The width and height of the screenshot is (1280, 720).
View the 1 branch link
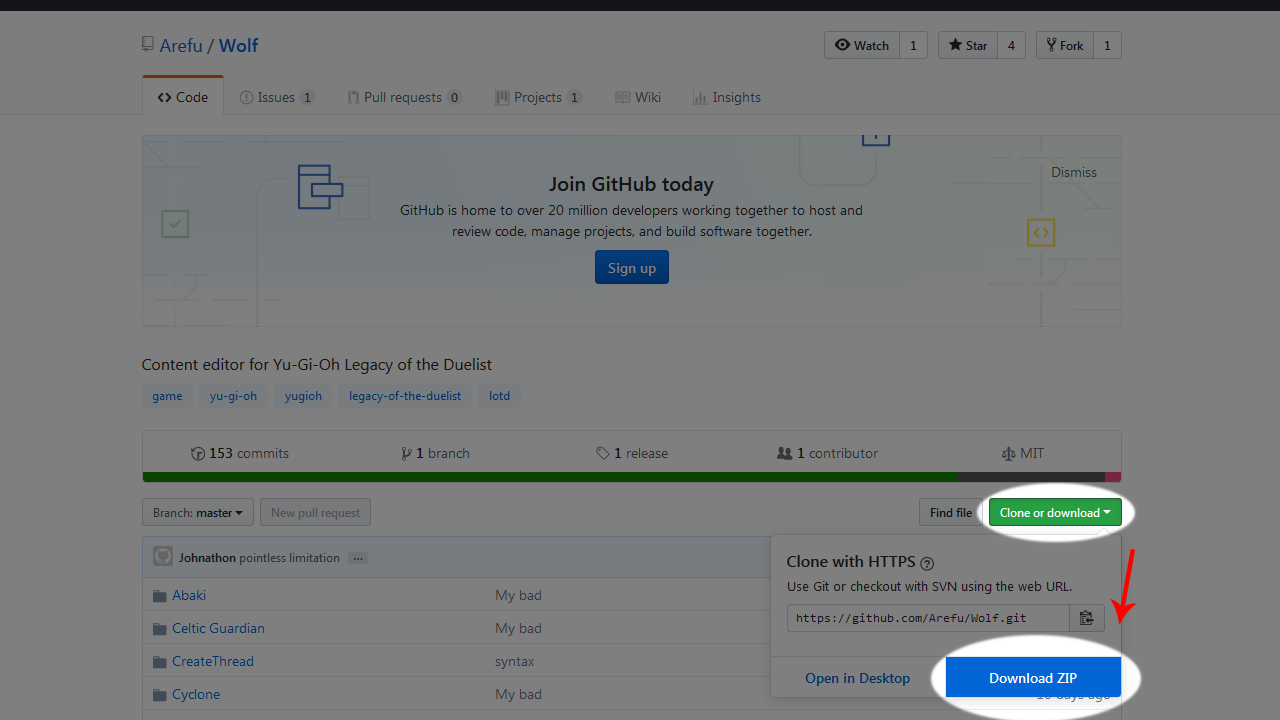click(x=435, y=453)
